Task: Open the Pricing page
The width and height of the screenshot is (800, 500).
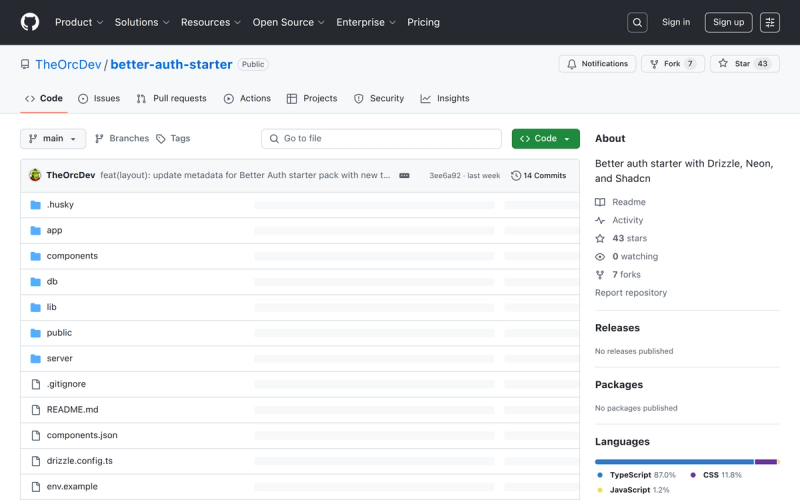Action: coord(423,22)
